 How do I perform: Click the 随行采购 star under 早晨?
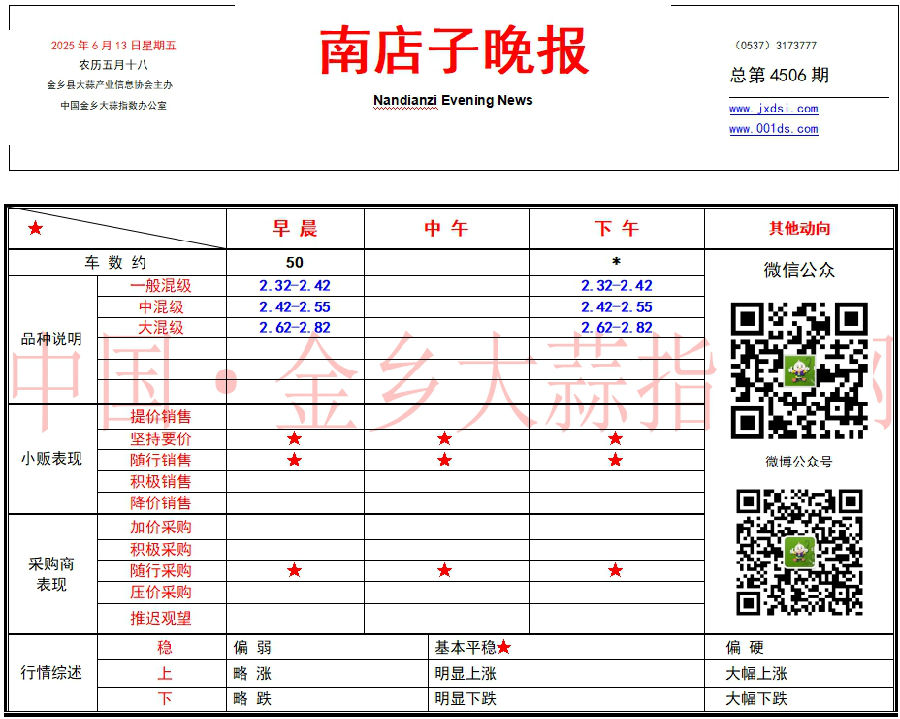coord(294,570)
